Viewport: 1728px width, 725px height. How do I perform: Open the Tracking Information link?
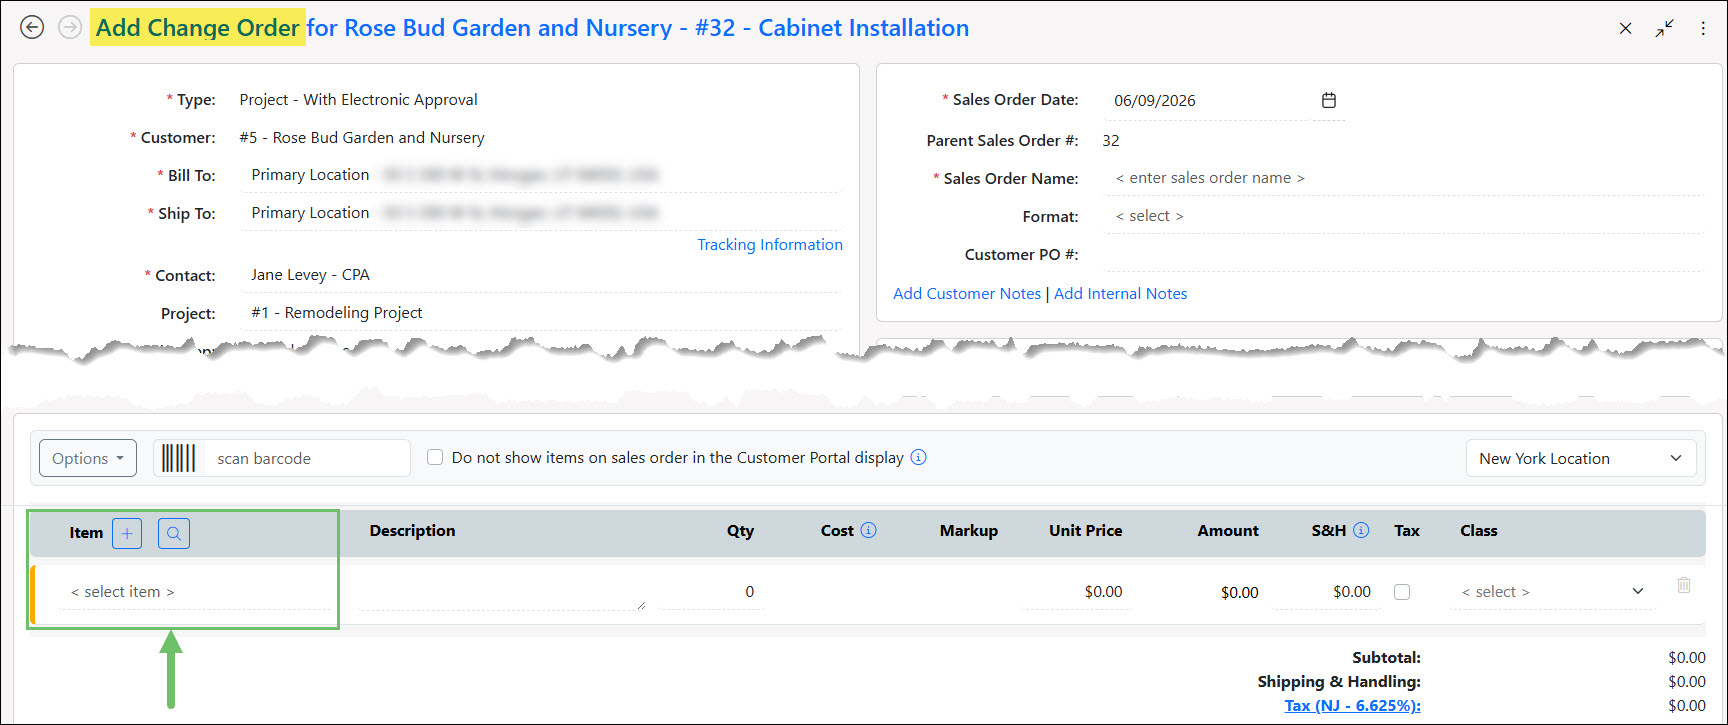770,245
